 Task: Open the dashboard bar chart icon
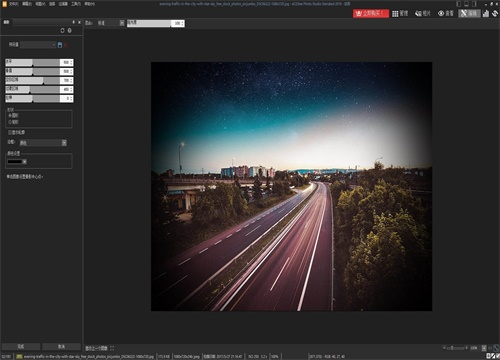pos(486,13)
